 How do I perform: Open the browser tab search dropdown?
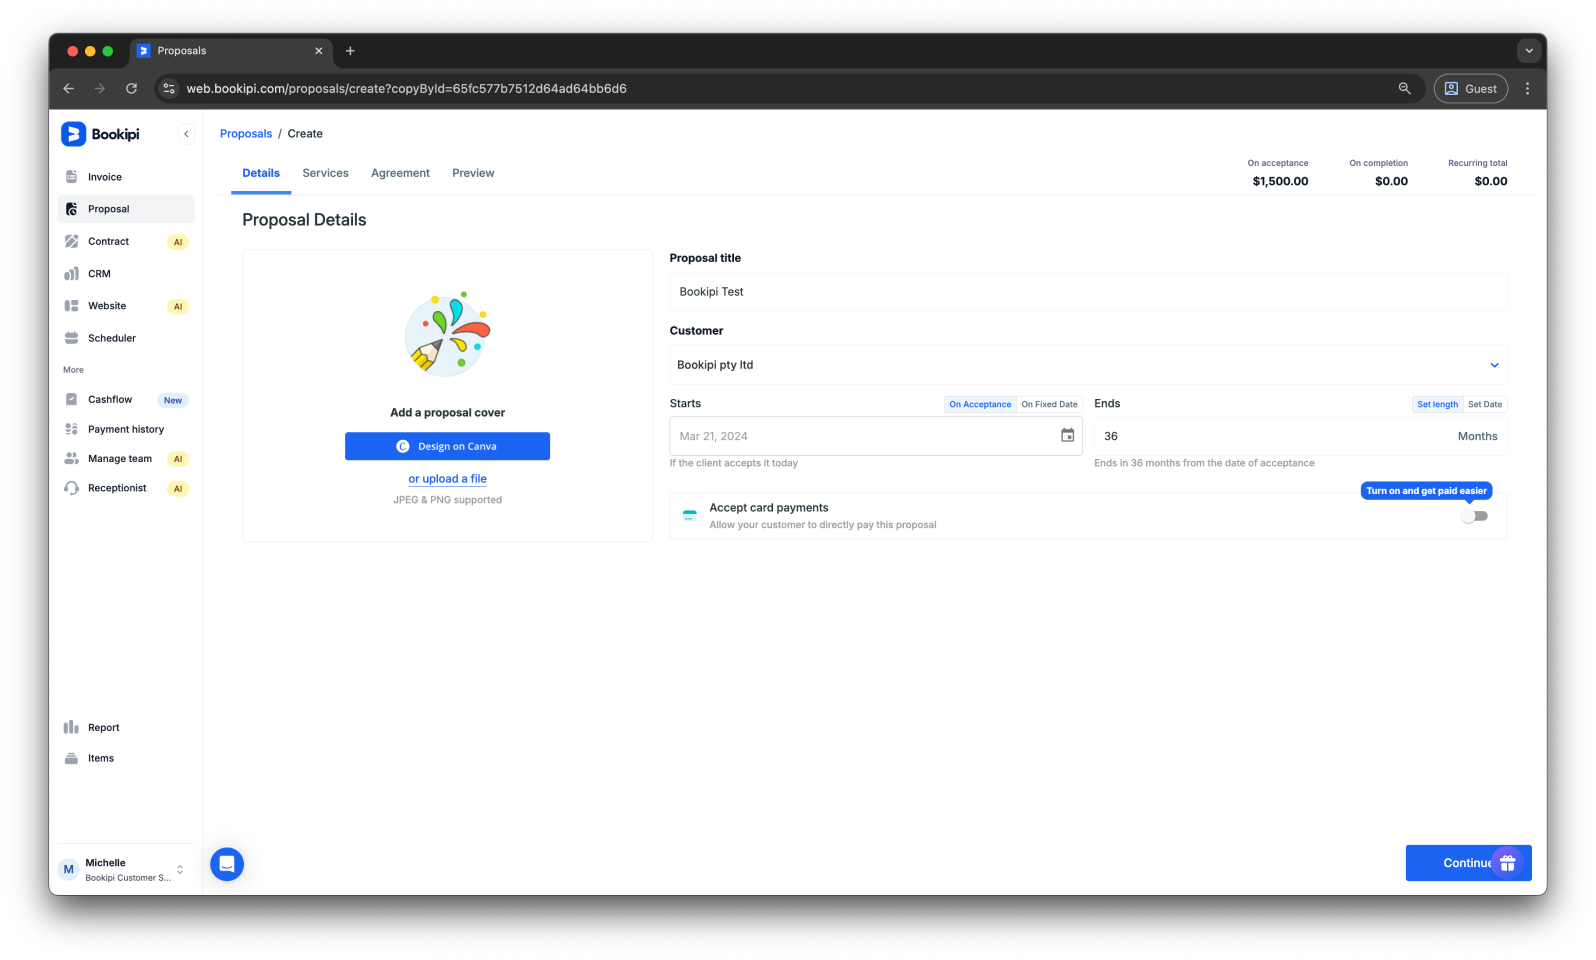pyautogui.click(x=1528, y=51)
